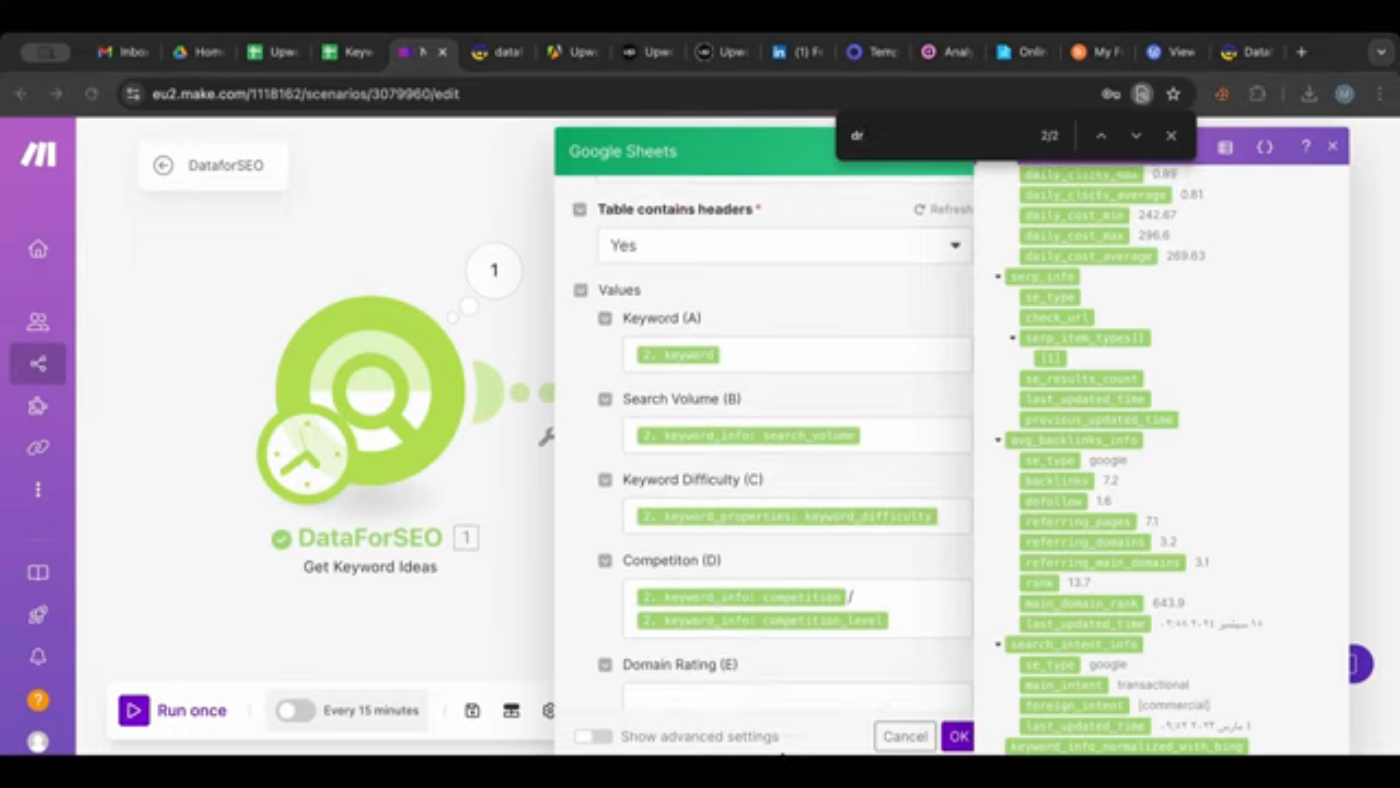Toggle map checkbox for Search Volume (B)
This screenshot has height=788, width=1400.
point(605,399)
